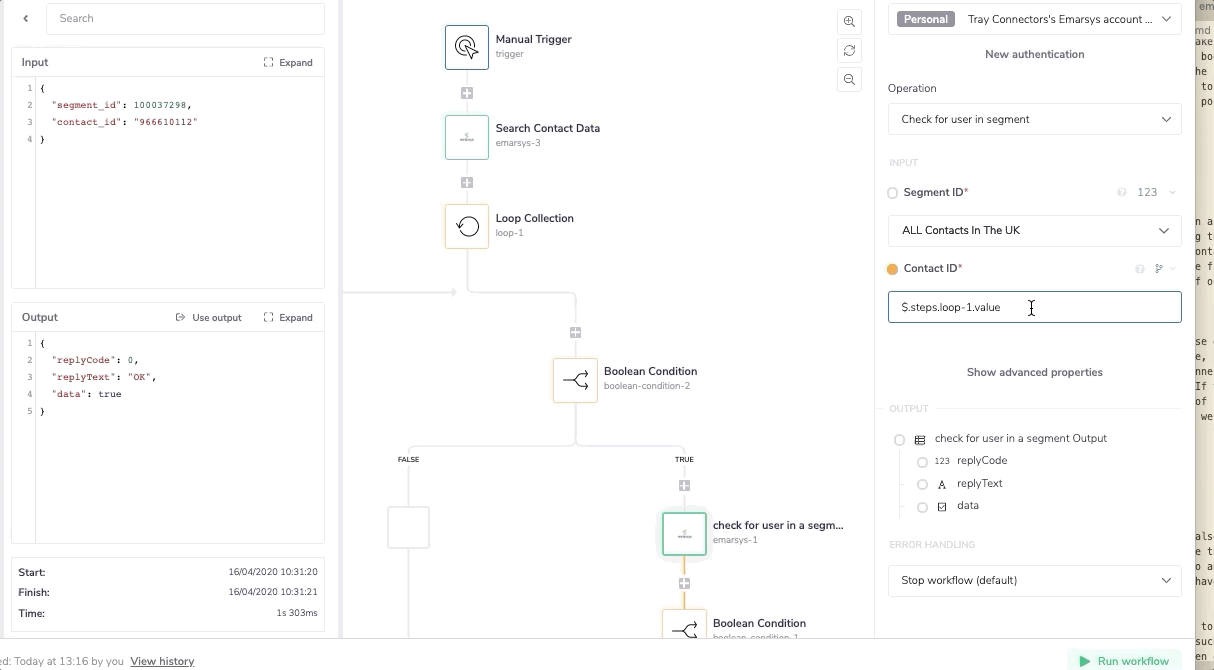Open the ALL Contacts In The UK dropdown
Screen dimensions: 1214x670
coord(1034,230)
